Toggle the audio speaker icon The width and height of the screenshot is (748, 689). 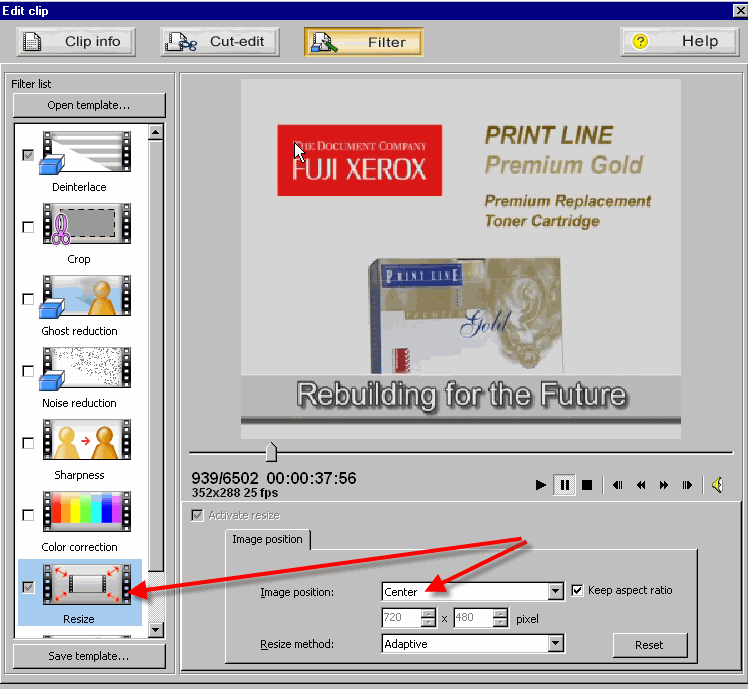click(x=717, y=485)
